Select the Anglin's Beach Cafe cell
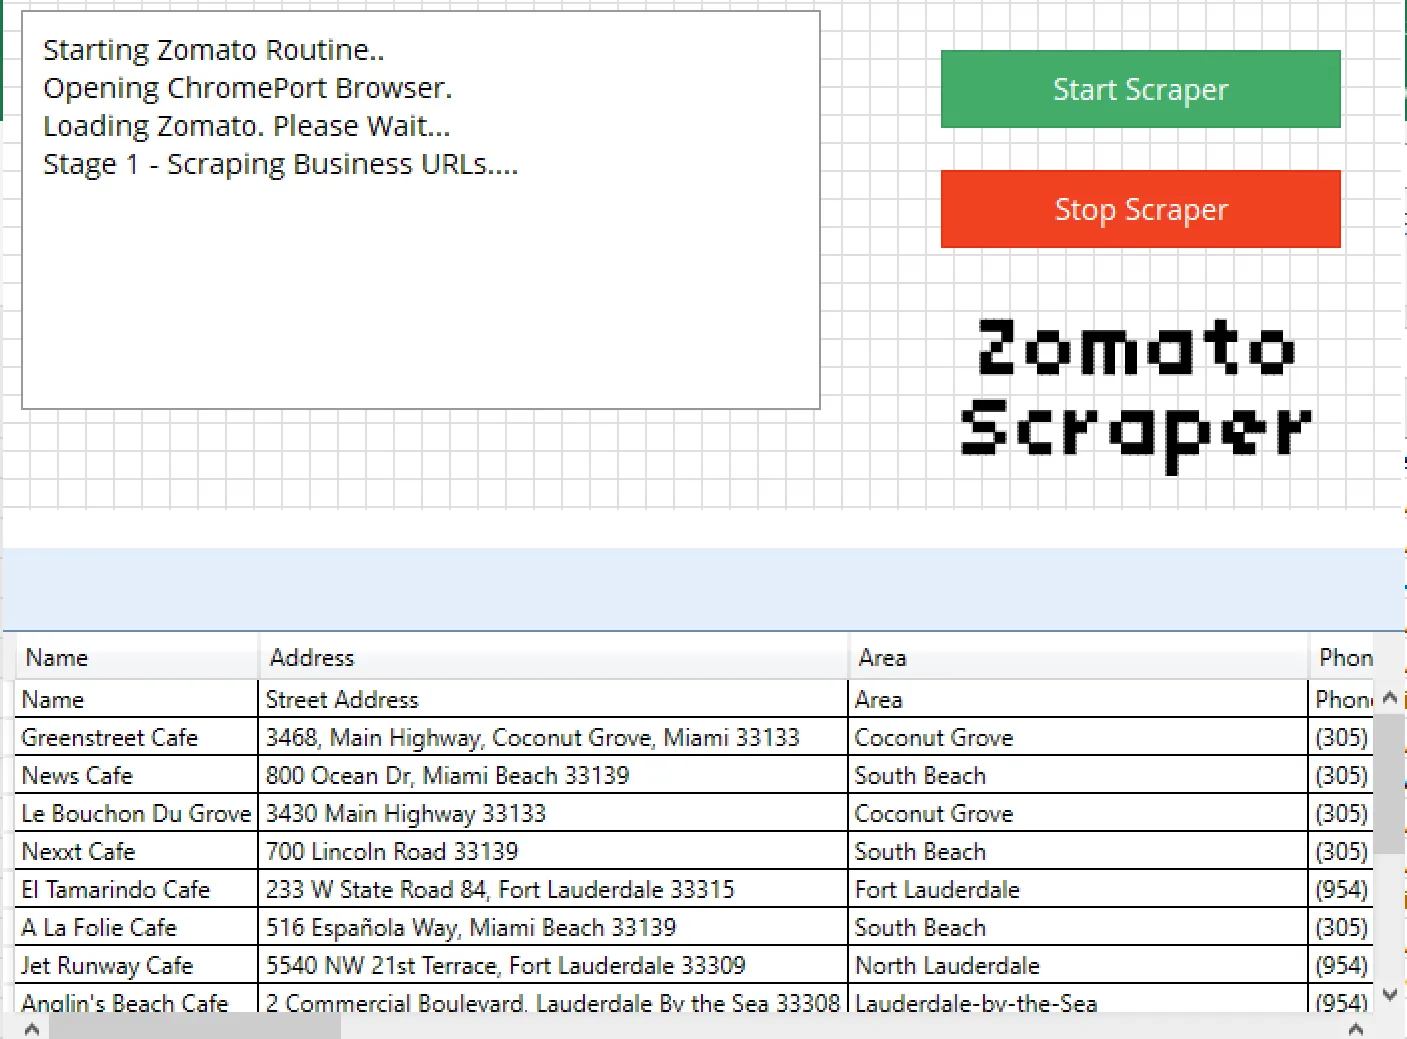 coord(137,1000)
